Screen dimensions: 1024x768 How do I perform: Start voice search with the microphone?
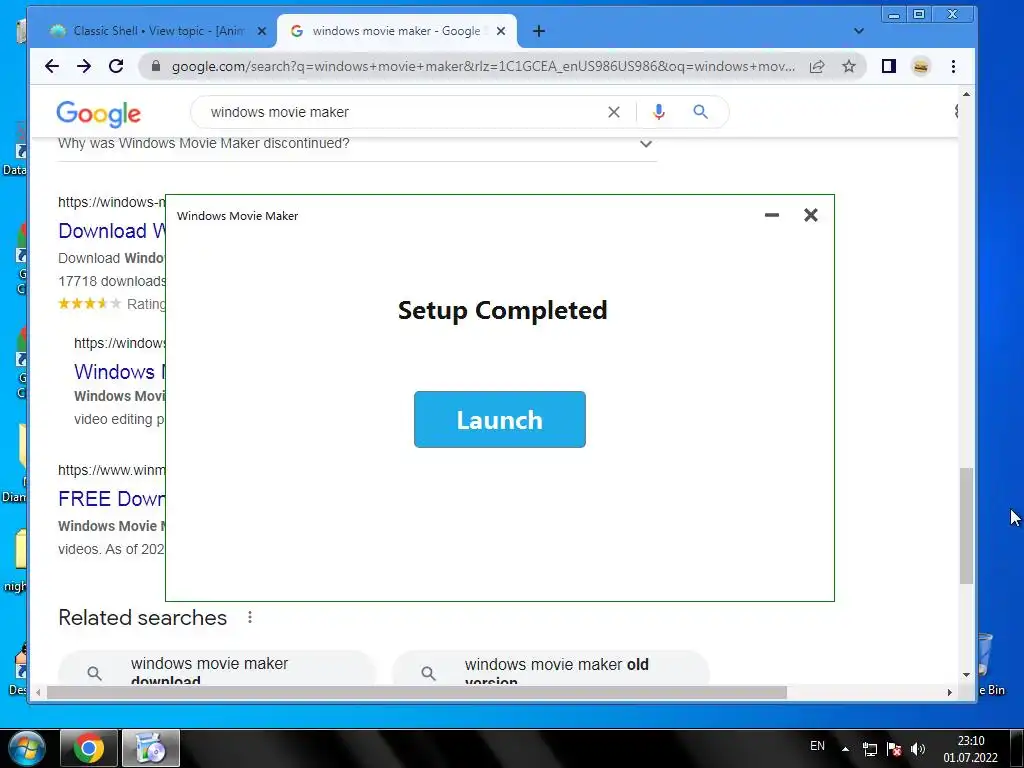[x=659, y=112]
